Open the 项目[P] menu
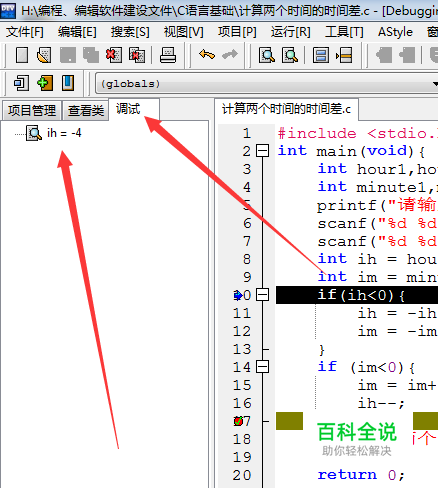438x488 pixels. point(237,32)
